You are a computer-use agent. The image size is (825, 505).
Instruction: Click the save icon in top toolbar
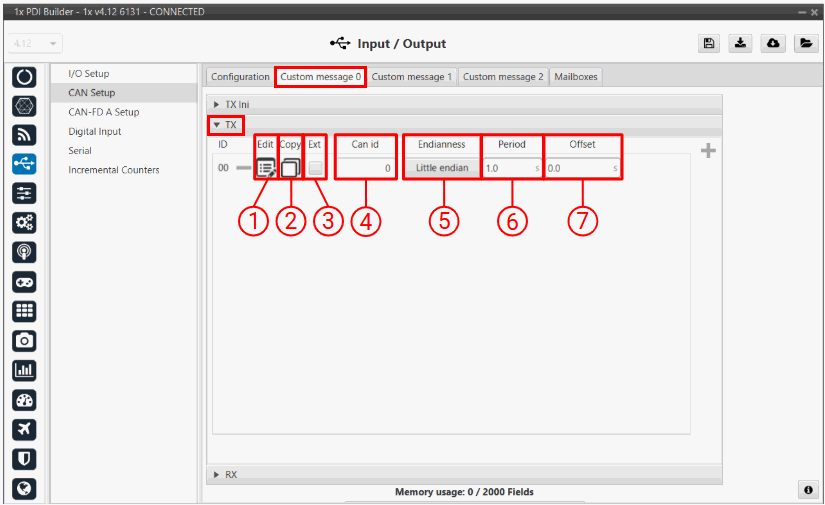(709, 44)
